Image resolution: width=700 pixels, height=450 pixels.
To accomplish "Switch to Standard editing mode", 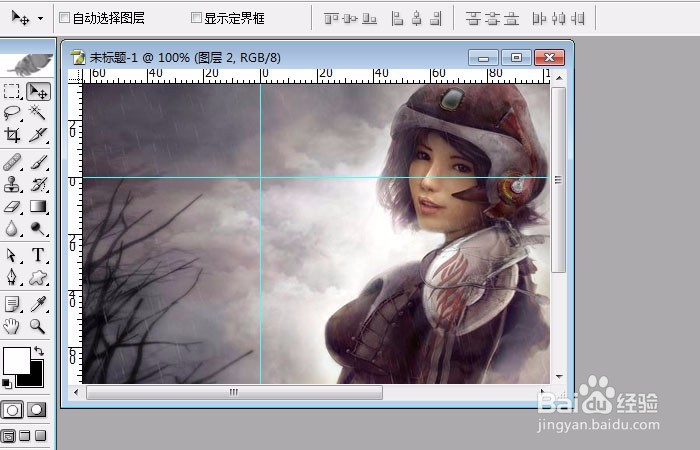I will (x=12, y=410).
